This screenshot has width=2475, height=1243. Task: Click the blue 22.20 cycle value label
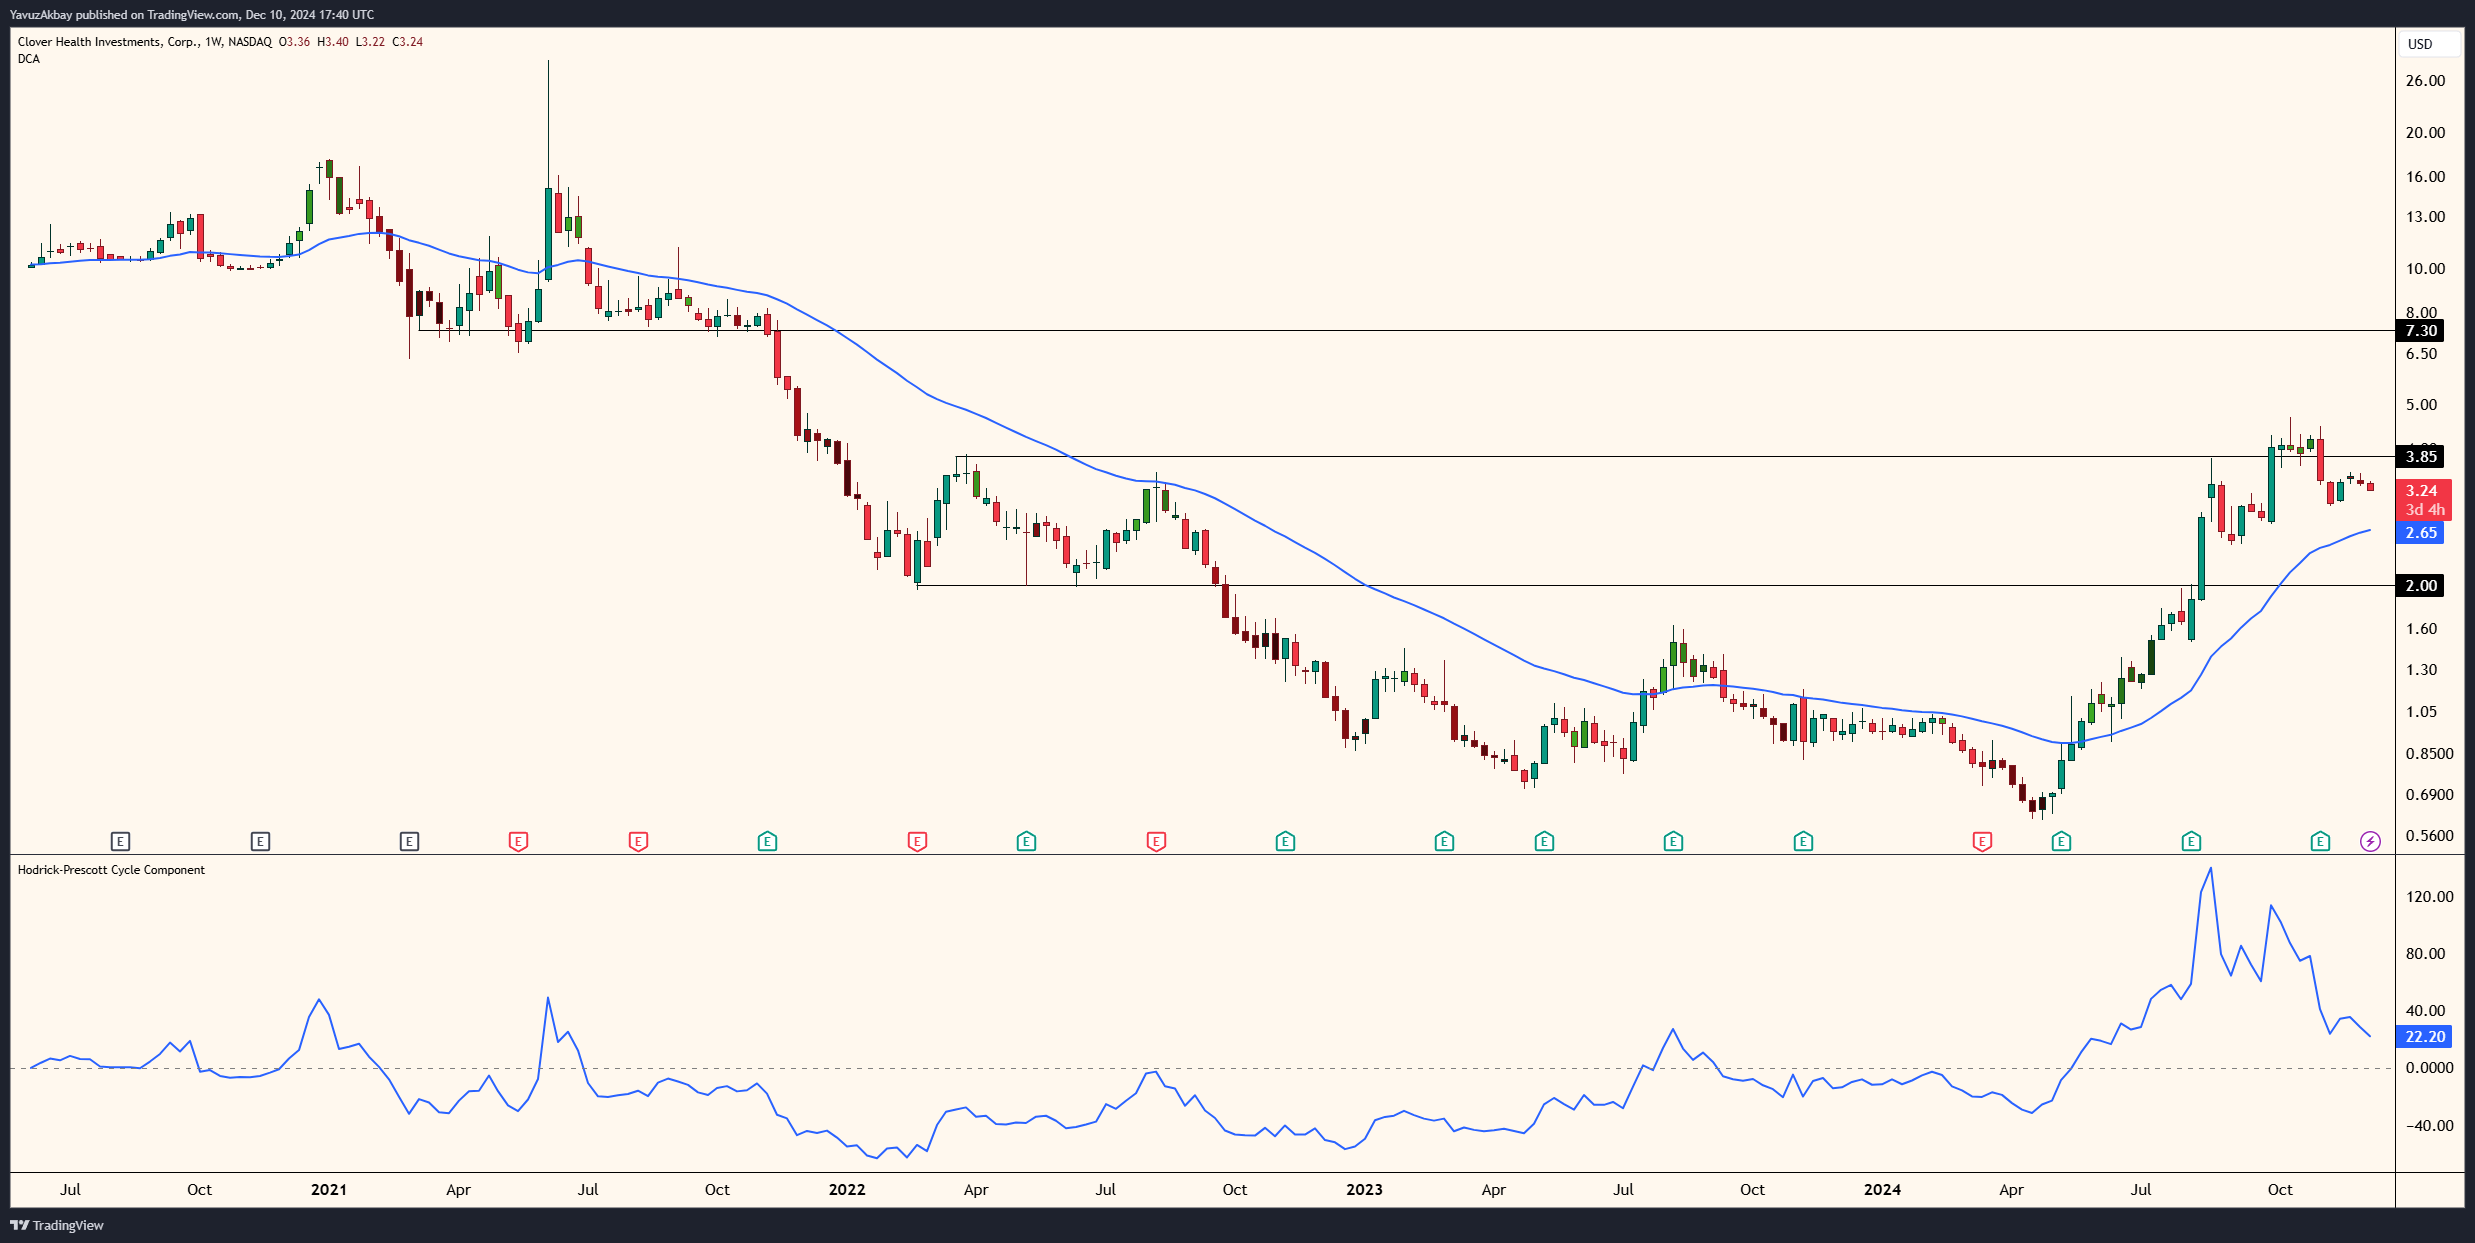(x=2424, y=1037)
